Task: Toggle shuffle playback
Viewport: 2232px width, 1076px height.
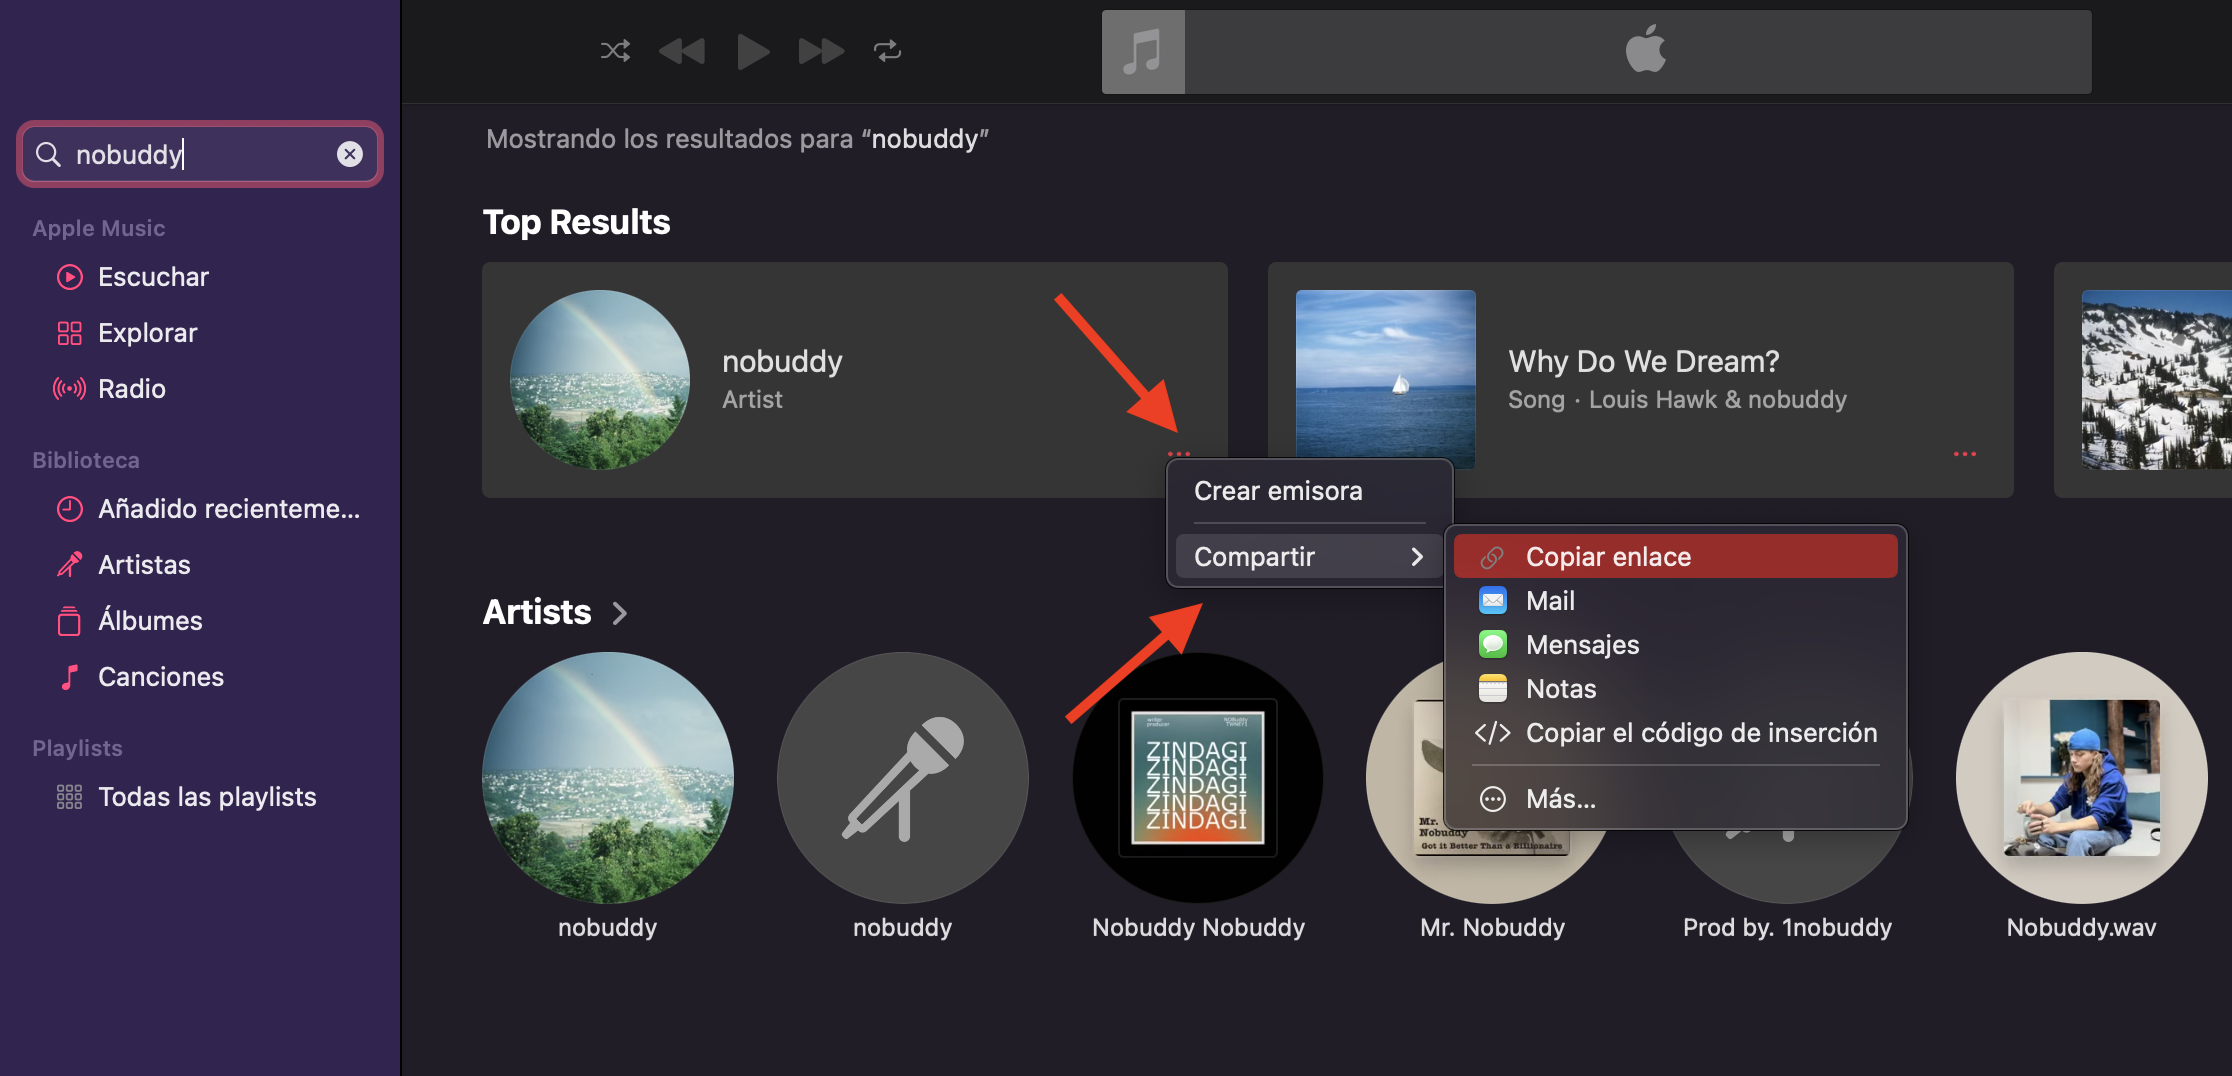Action: [x=615, y=51]
